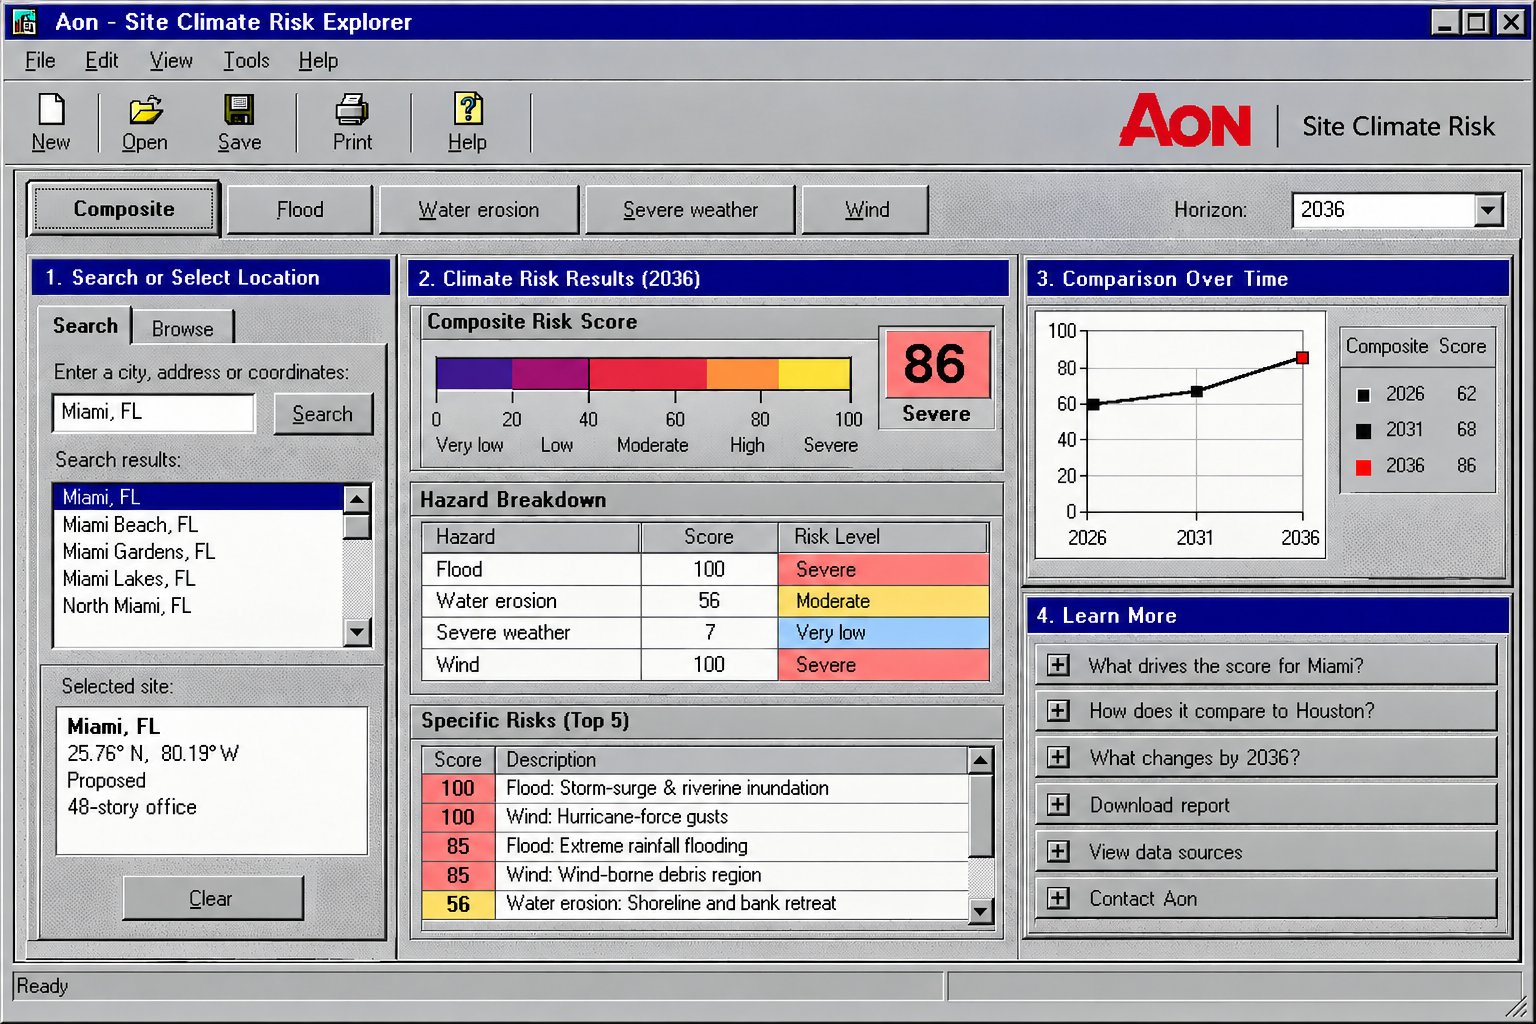This screenshot has width=1536, height=1024.
Task: Open Help via the question mark icon
Action: pyautogui.click(x=467, y=109)
